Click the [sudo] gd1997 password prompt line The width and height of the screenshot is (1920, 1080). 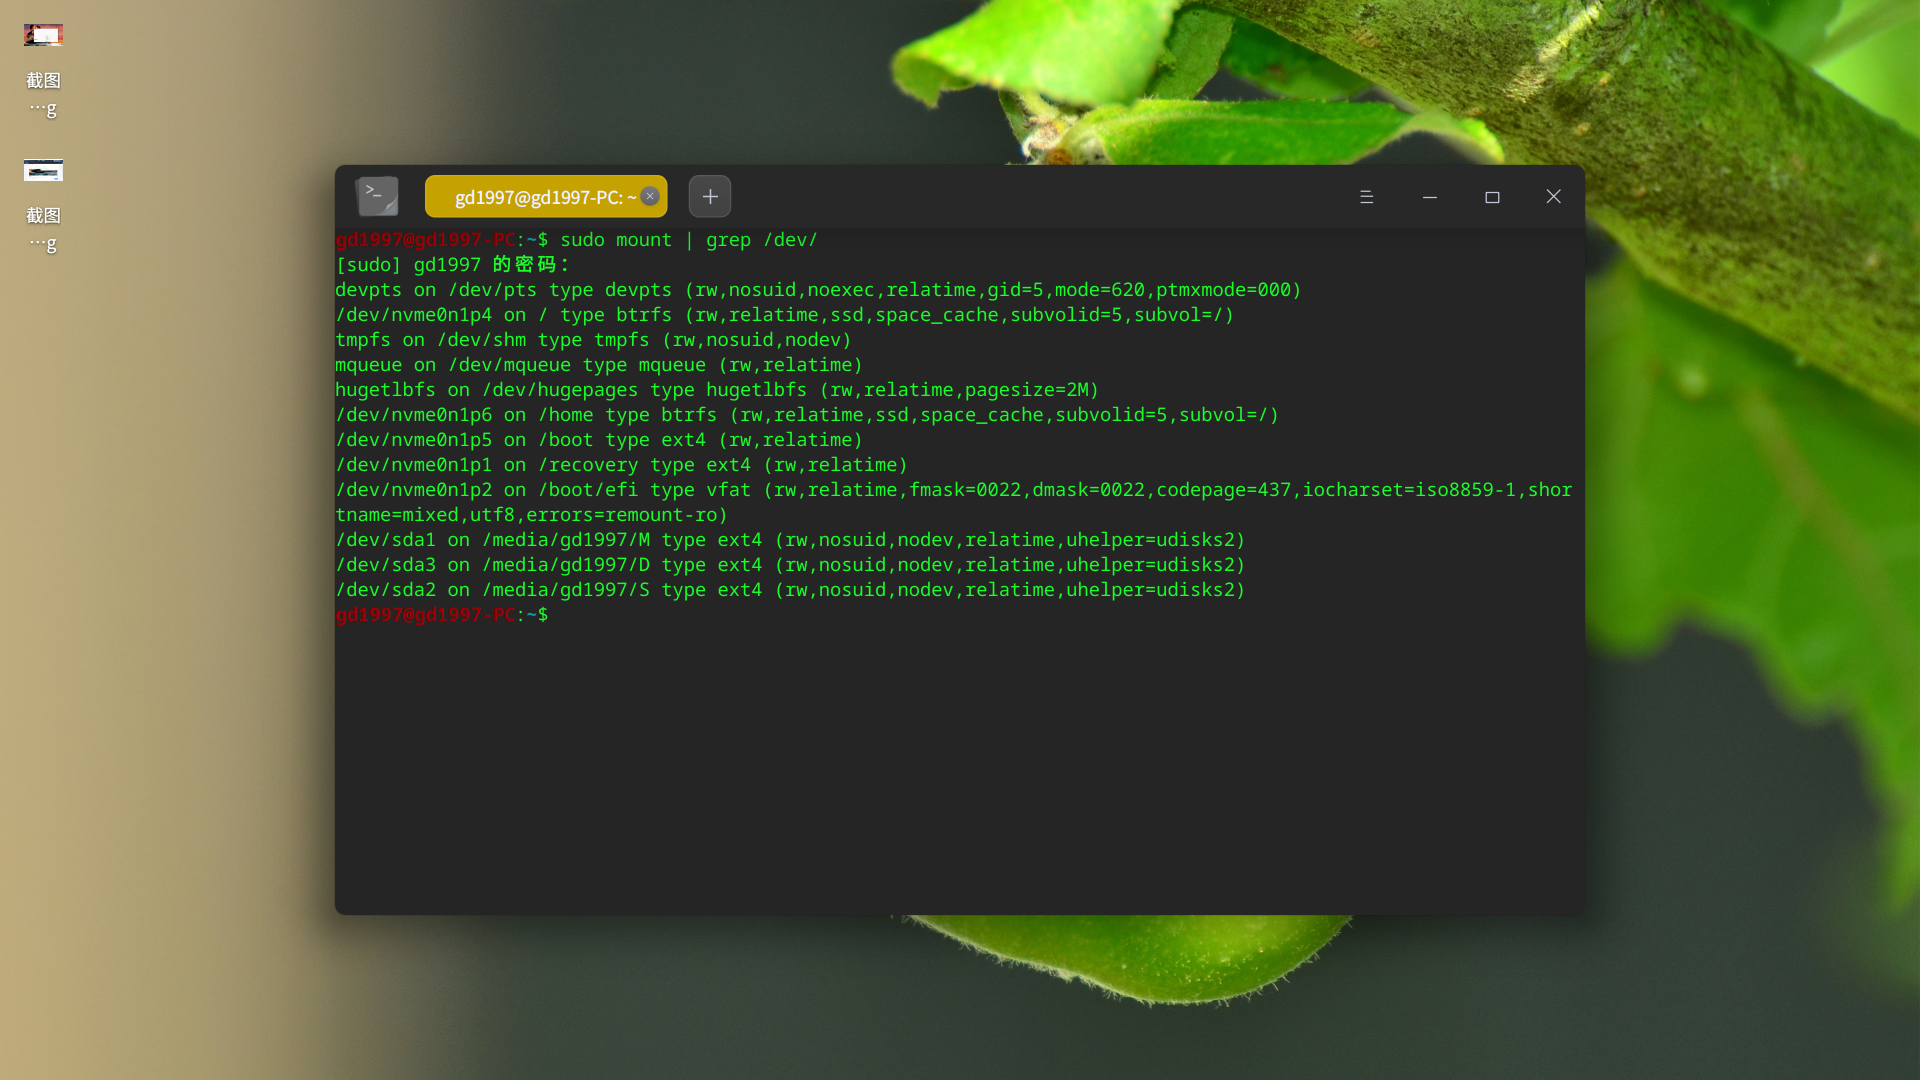click(x=452, y=265)
